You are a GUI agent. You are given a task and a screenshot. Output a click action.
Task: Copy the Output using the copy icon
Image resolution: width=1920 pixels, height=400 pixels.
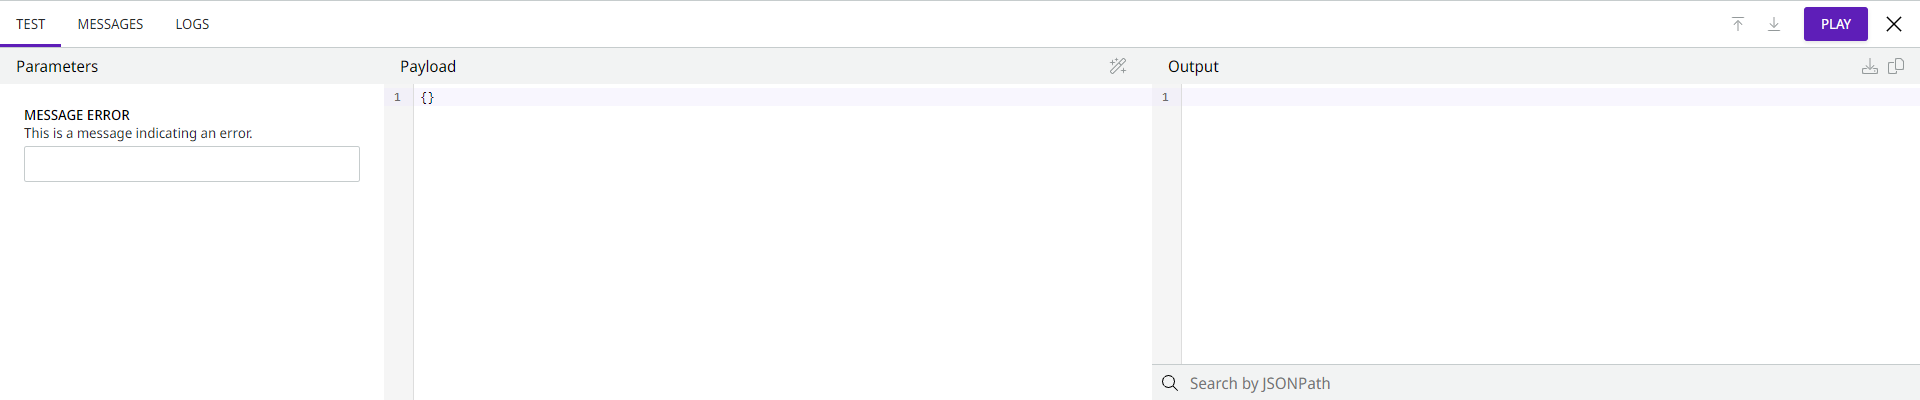pyautogui.click(x=1896, y=66)
